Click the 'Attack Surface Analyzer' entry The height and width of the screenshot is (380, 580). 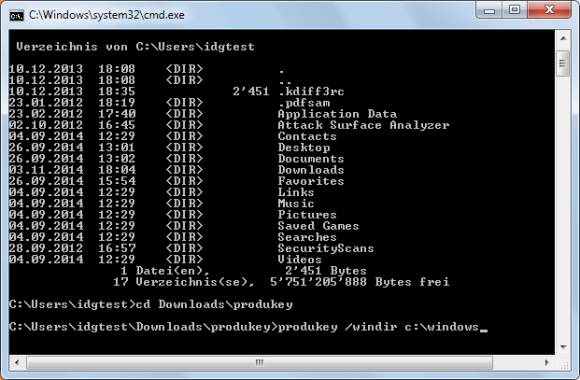(364, 125)
